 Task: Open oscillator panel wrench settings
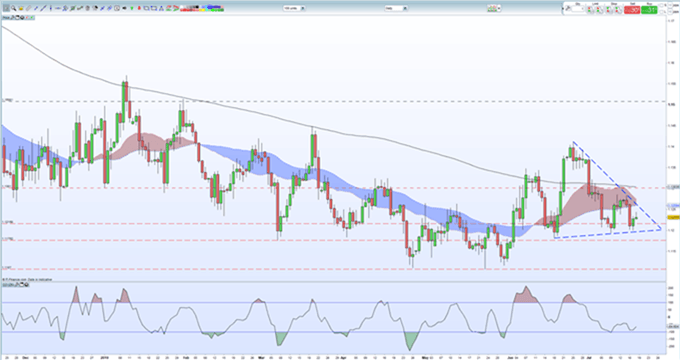pos(16,285)
